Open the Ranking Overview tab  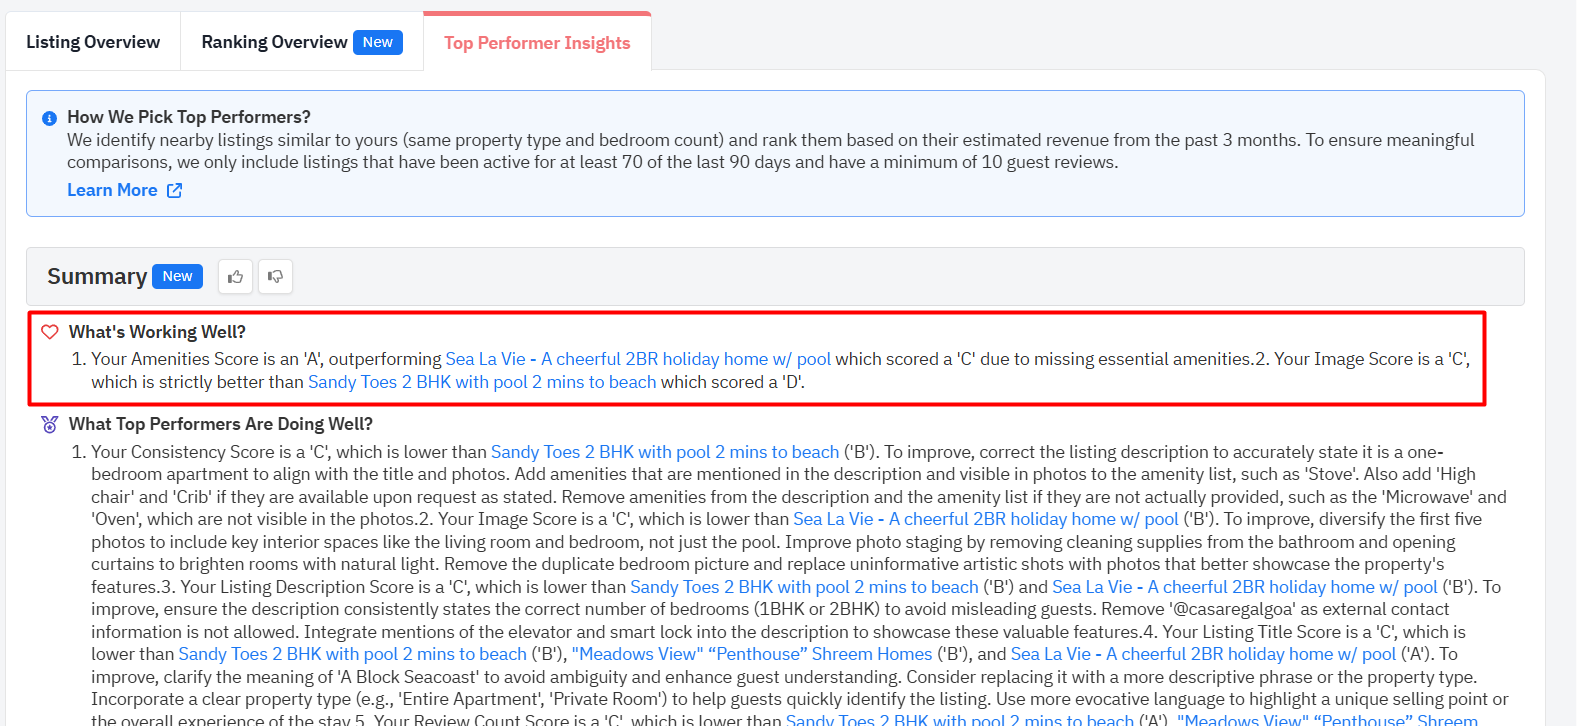coord(274,42)
